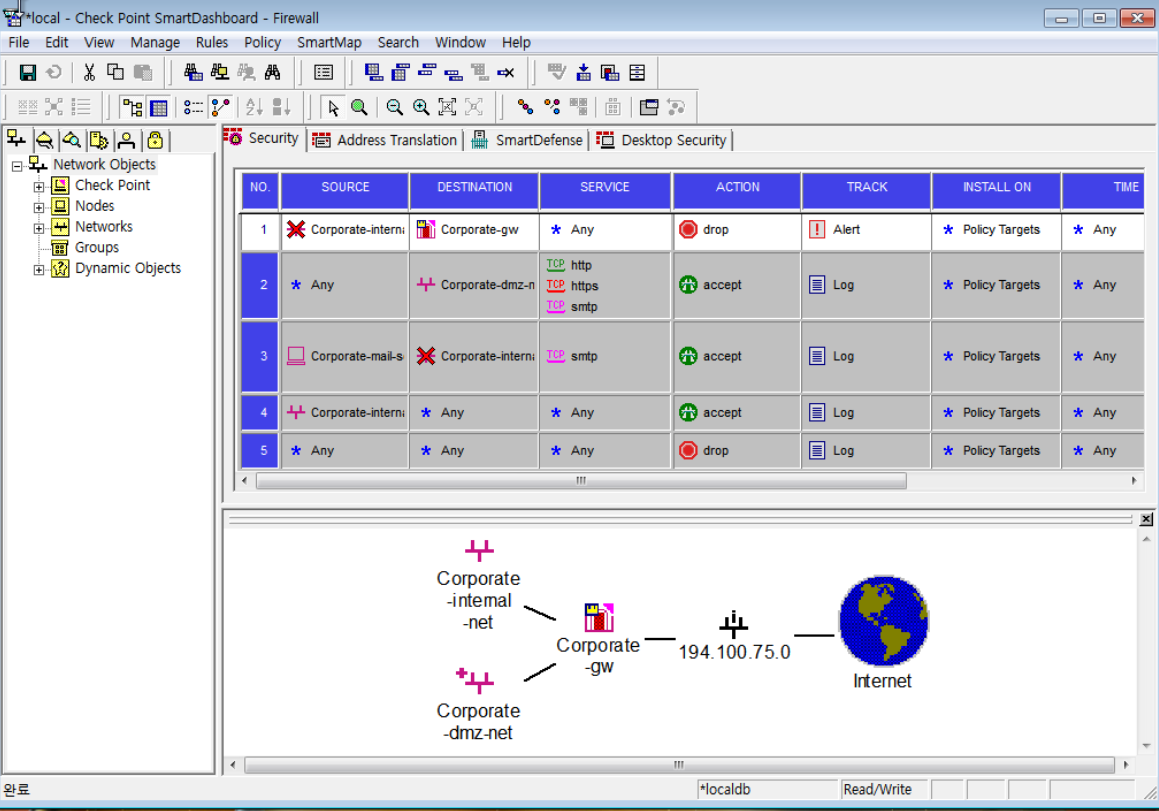
Task: Open the Policy menu
Action: (262, 42)
